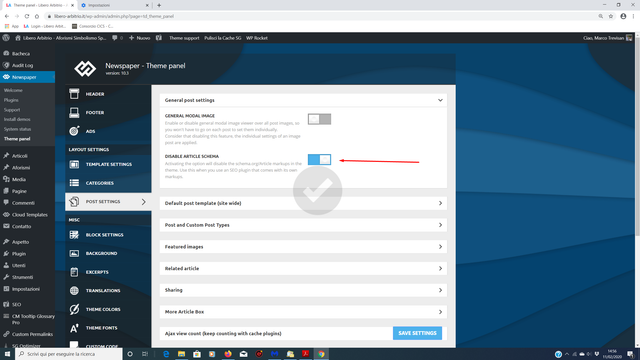The height and width of the screenshot is (360, 640).
Task: Expand Default post template section
Action: (x=303, y=203)
